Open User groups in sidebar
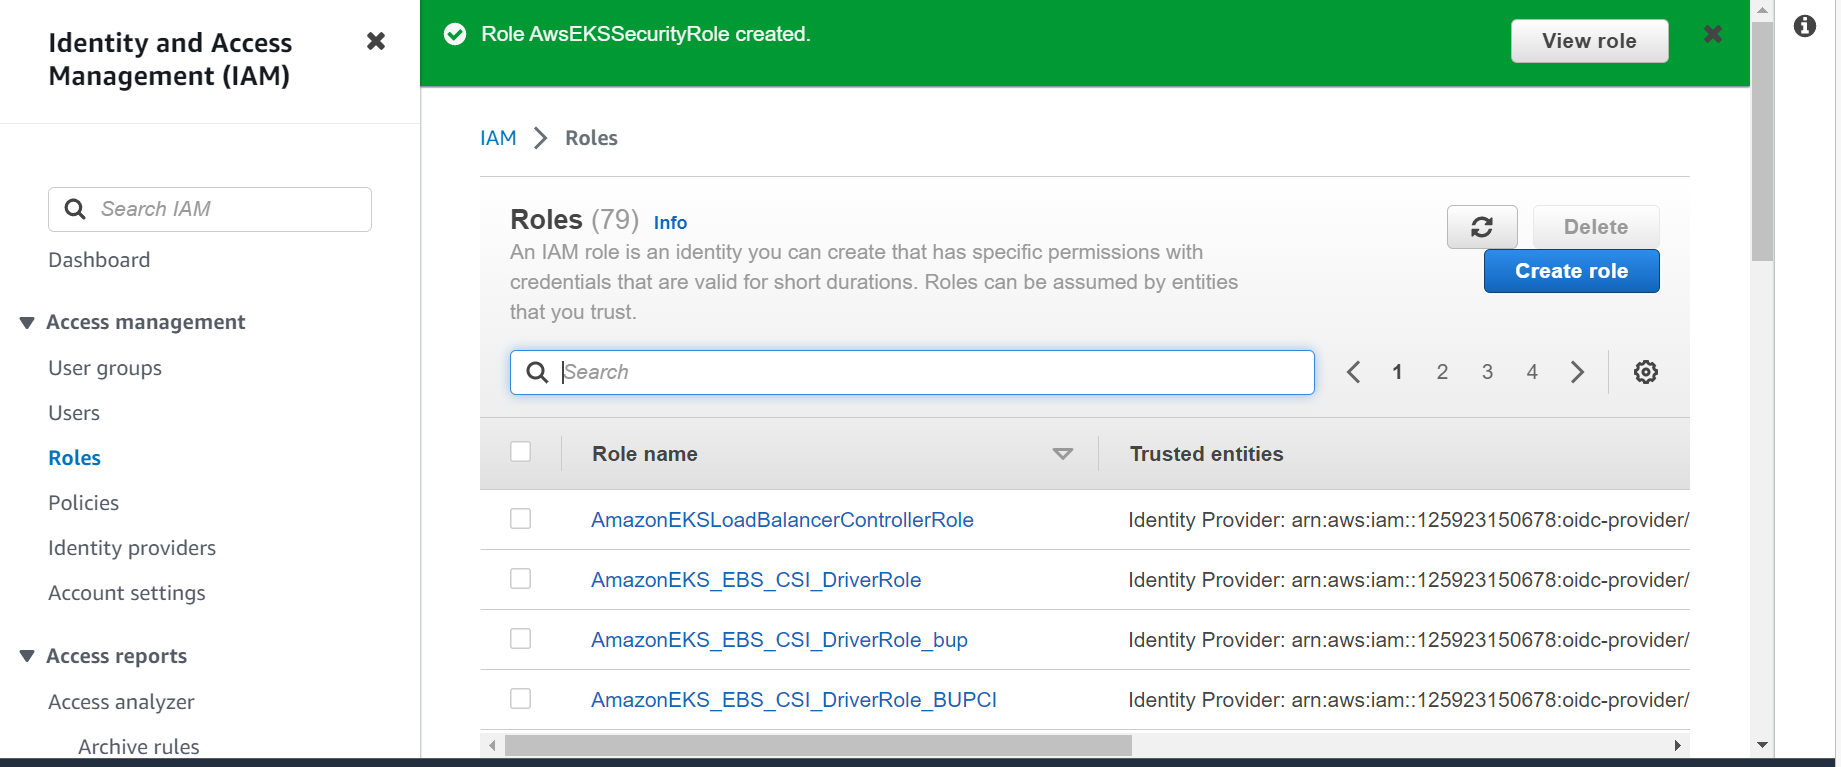Screen dimensions: 1841x767 coord(105,368)
